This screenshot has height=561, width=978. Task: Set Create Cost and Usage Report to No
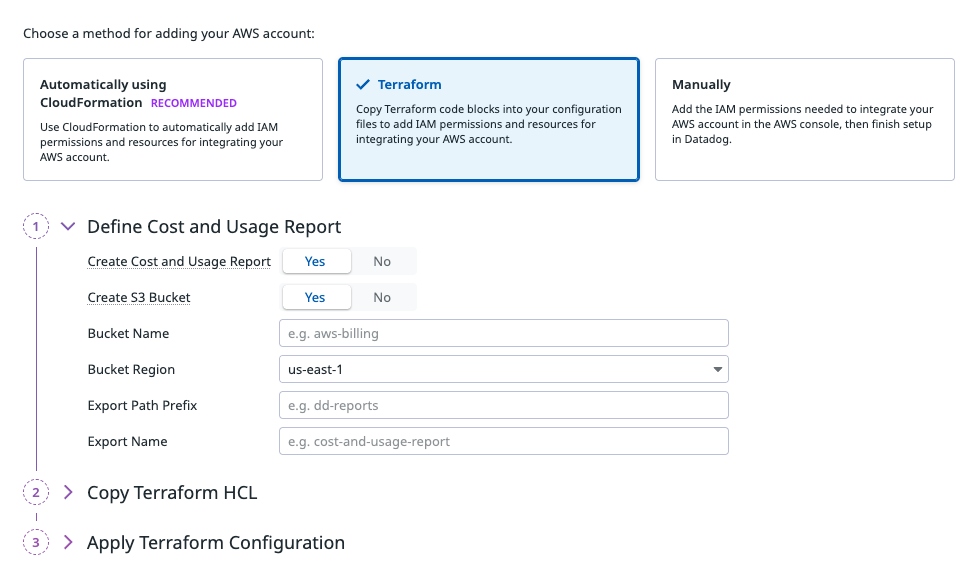(x=382, y=261)
